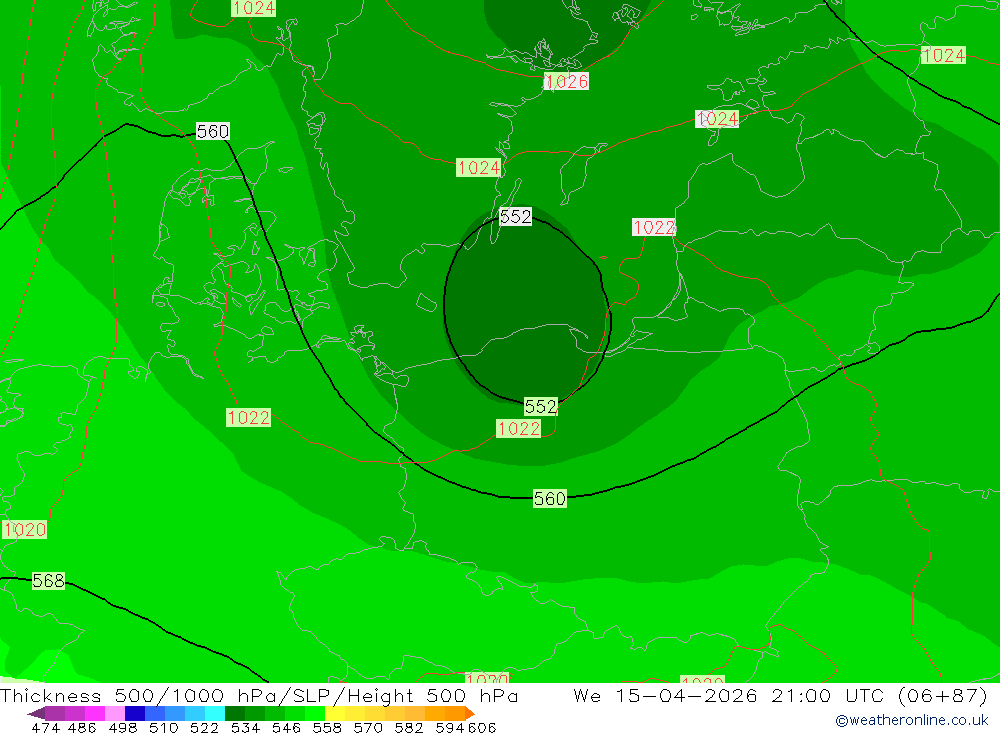The width and height of the screenshot is (1000, 733).
Task: Click the We 15-04-2026 21:00 UTC timestamp
Action: 779,695
